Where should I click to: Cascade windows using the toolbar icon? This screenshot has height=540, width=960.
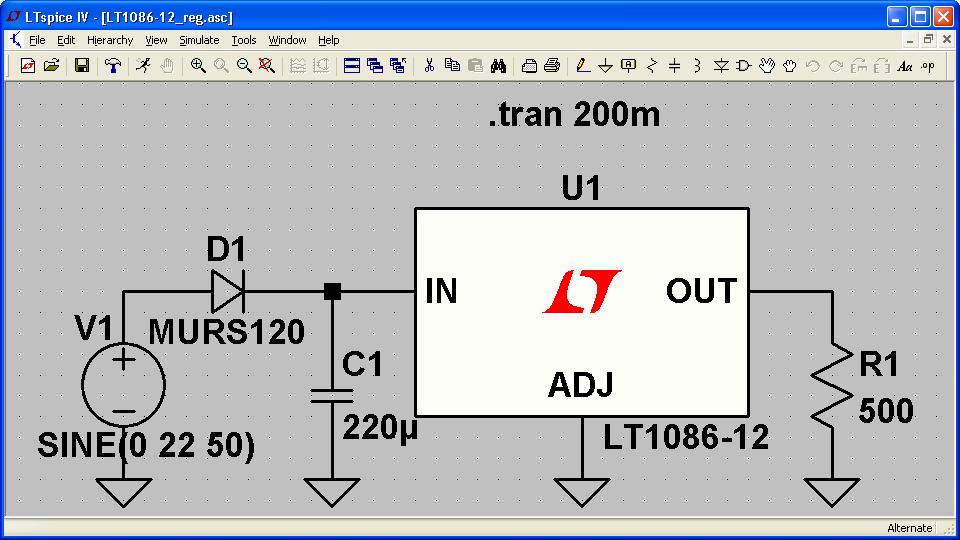point(375,66)
